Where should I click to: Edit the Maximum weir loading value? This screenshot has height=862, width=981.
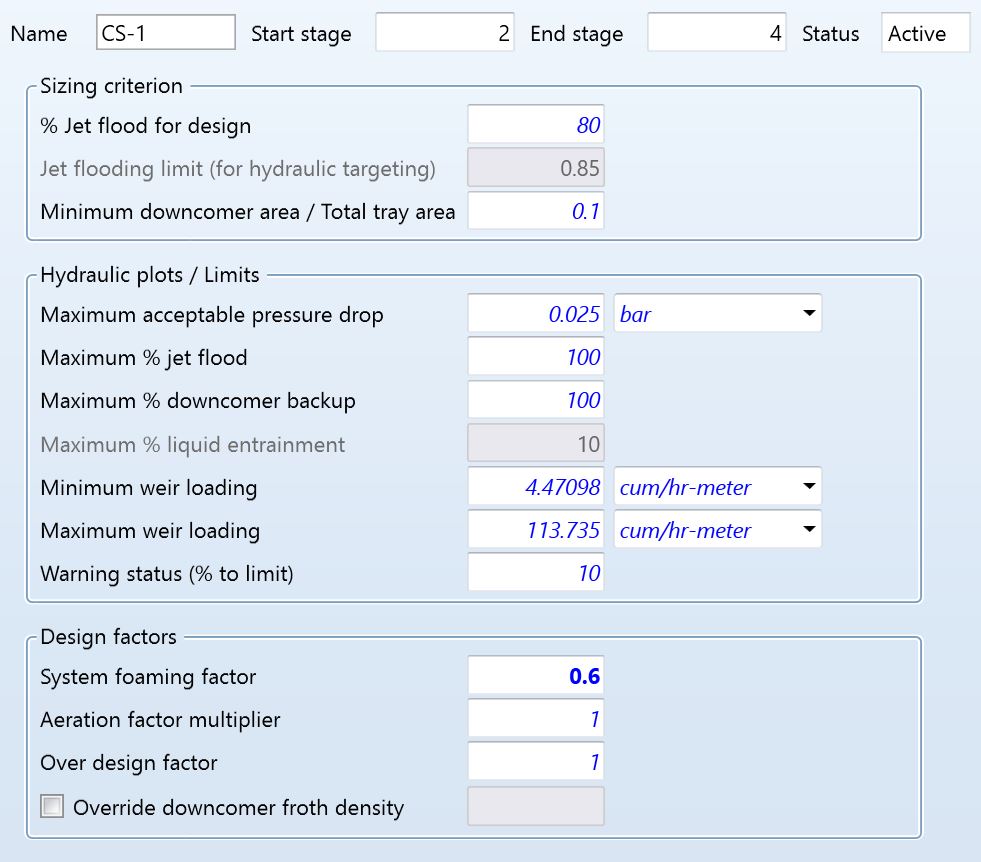click(536, 531)
